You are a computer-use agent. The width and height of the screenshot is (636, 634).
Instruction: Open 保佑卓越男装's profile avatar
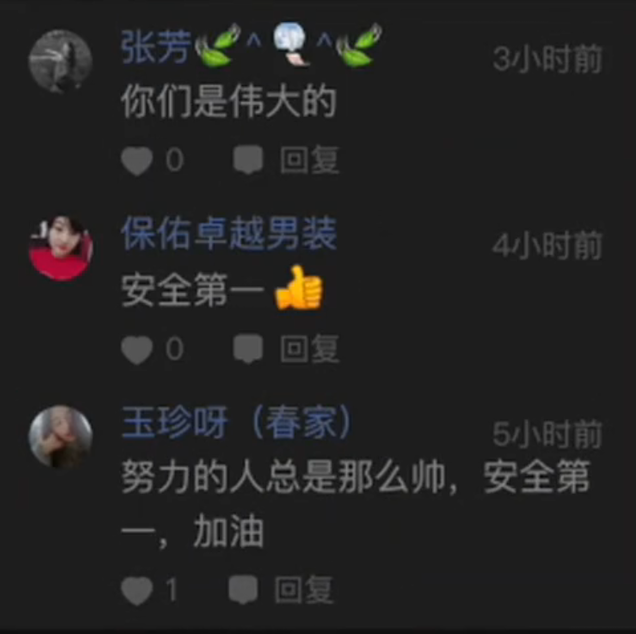pos(61,248)
